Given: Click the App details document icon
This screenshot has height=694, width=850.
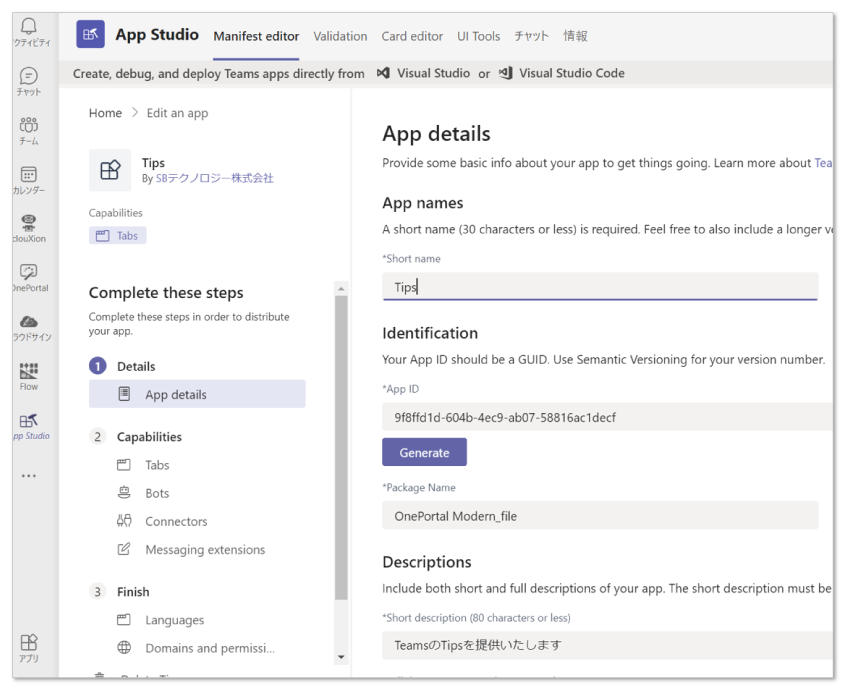Looking at the screenshot, I should [x=124, y=394].
